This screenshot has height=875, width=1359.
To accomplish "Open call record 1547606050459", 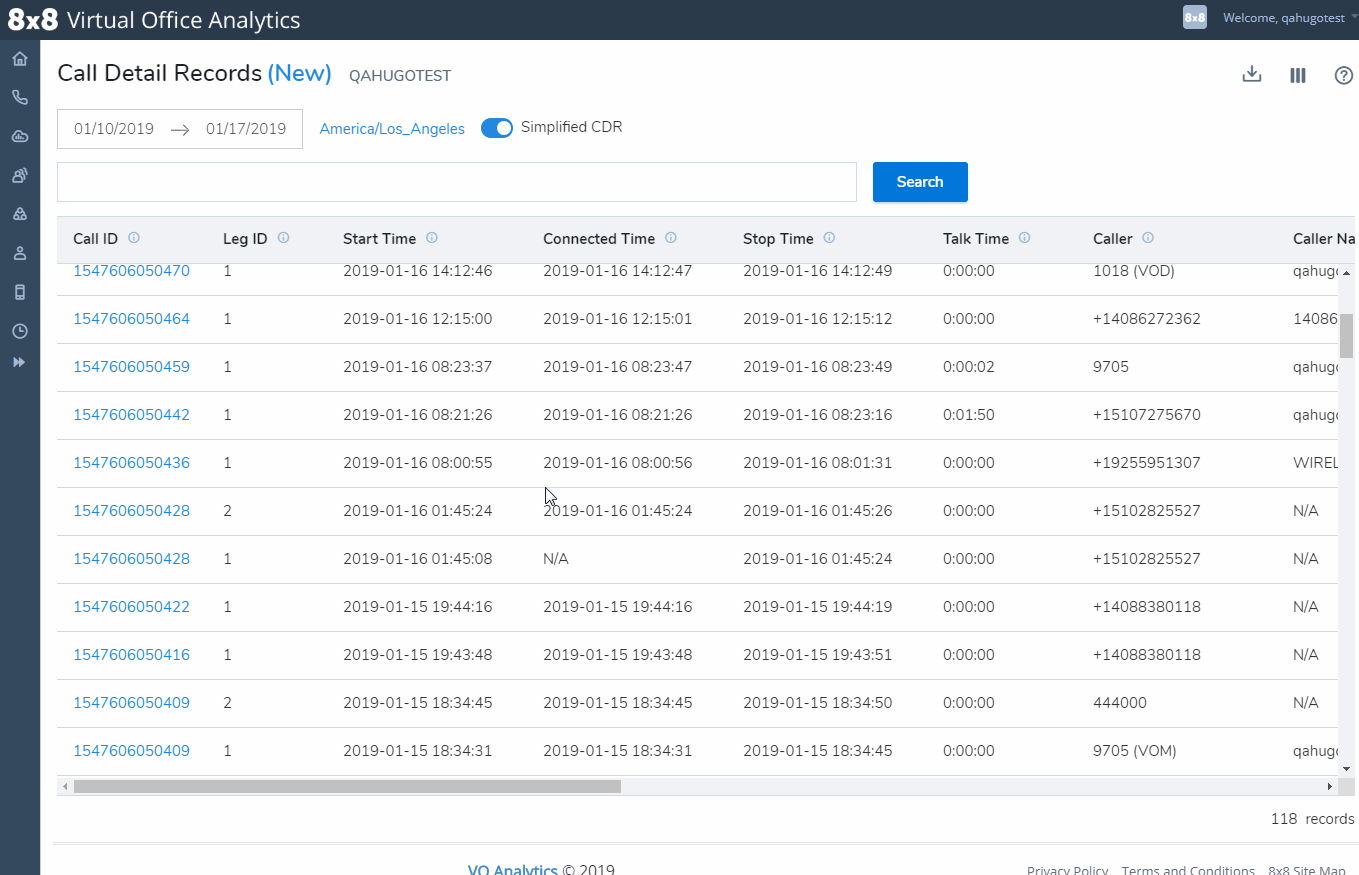I will [131, 367].
